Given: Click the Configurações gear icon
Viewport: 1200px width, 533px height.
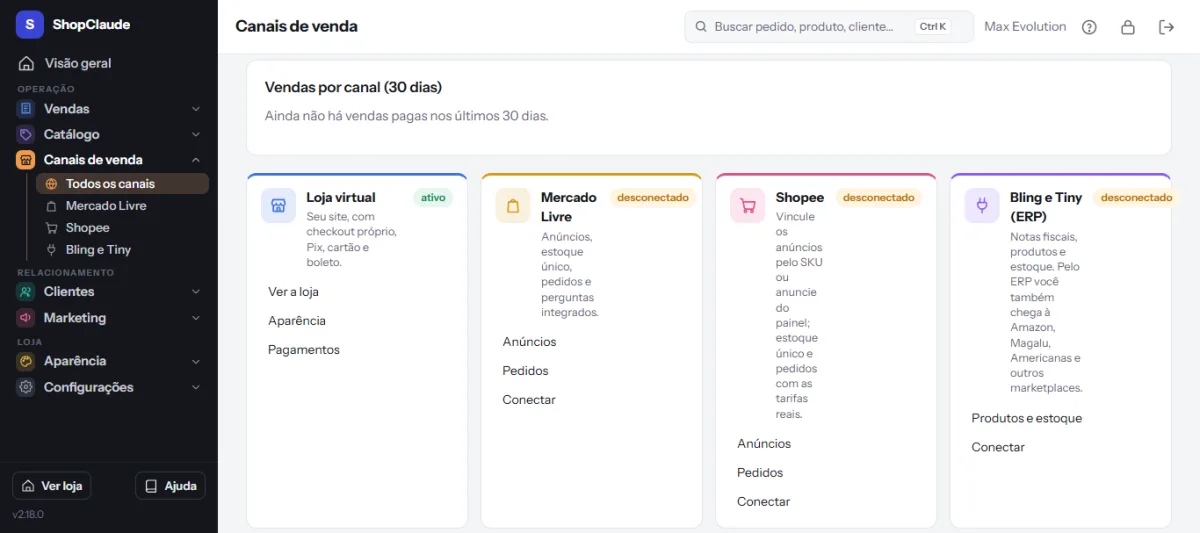Looking at the screenshot, I should pos(26,387).
